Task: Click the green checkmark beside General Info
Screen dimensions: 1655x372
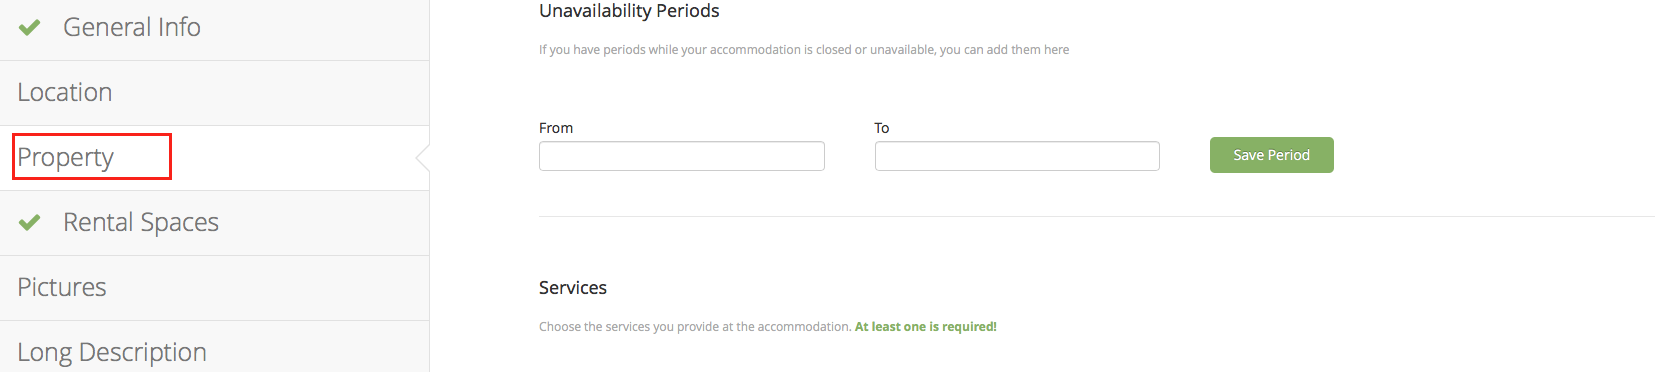Action: (x=30, y=27)
